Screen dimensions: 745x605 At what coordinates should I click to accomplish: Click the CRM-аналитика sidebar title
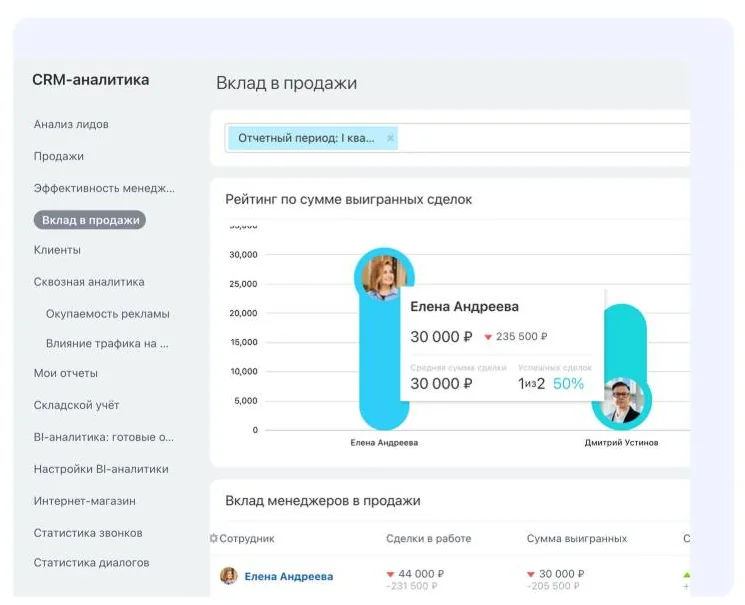pyautogui.click(x=91, y=80)
